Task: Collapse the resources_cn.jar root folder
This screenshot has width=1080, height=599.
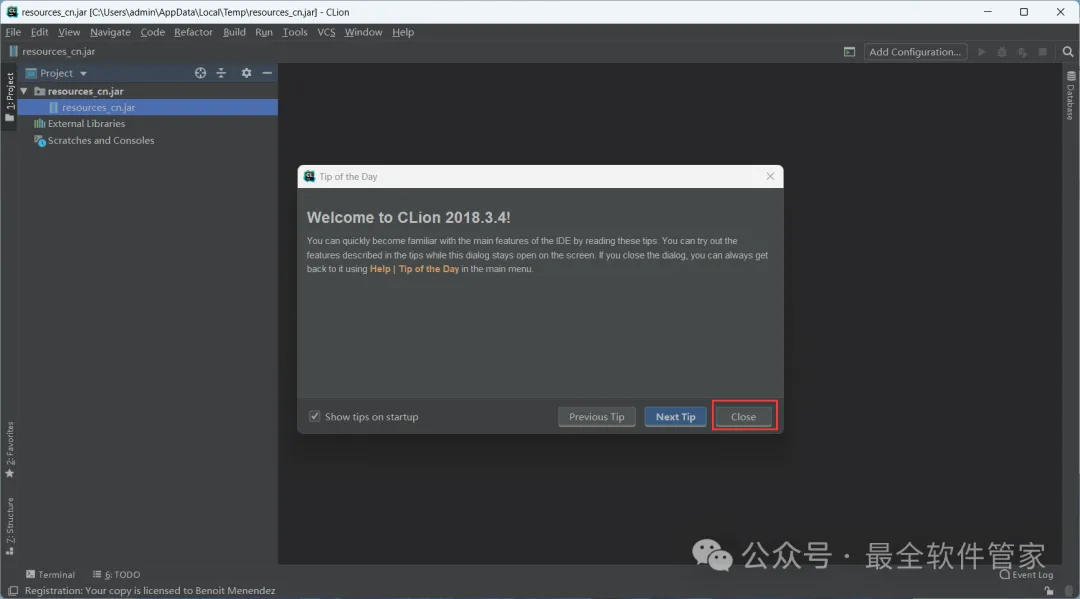Action: coord(24,91)
